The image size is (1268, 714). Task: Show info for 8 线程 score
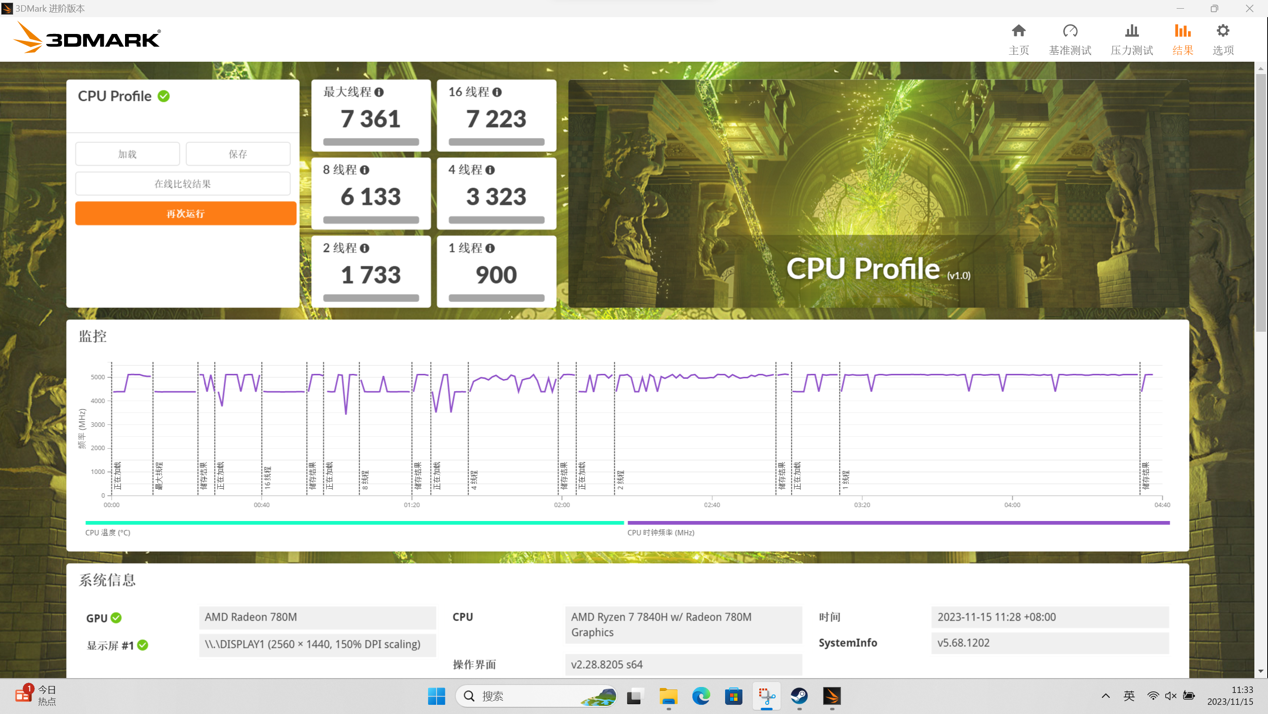coord(365,170)
